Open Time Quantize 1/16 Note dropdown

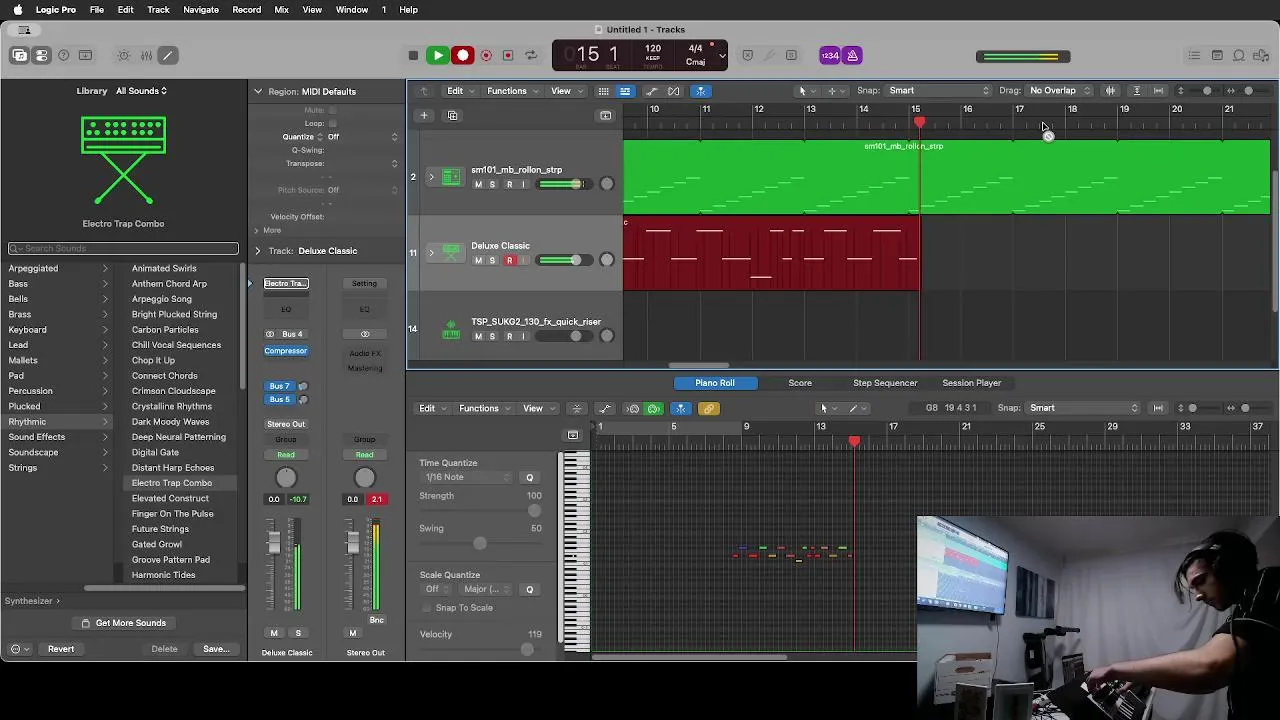coord(468,477)
